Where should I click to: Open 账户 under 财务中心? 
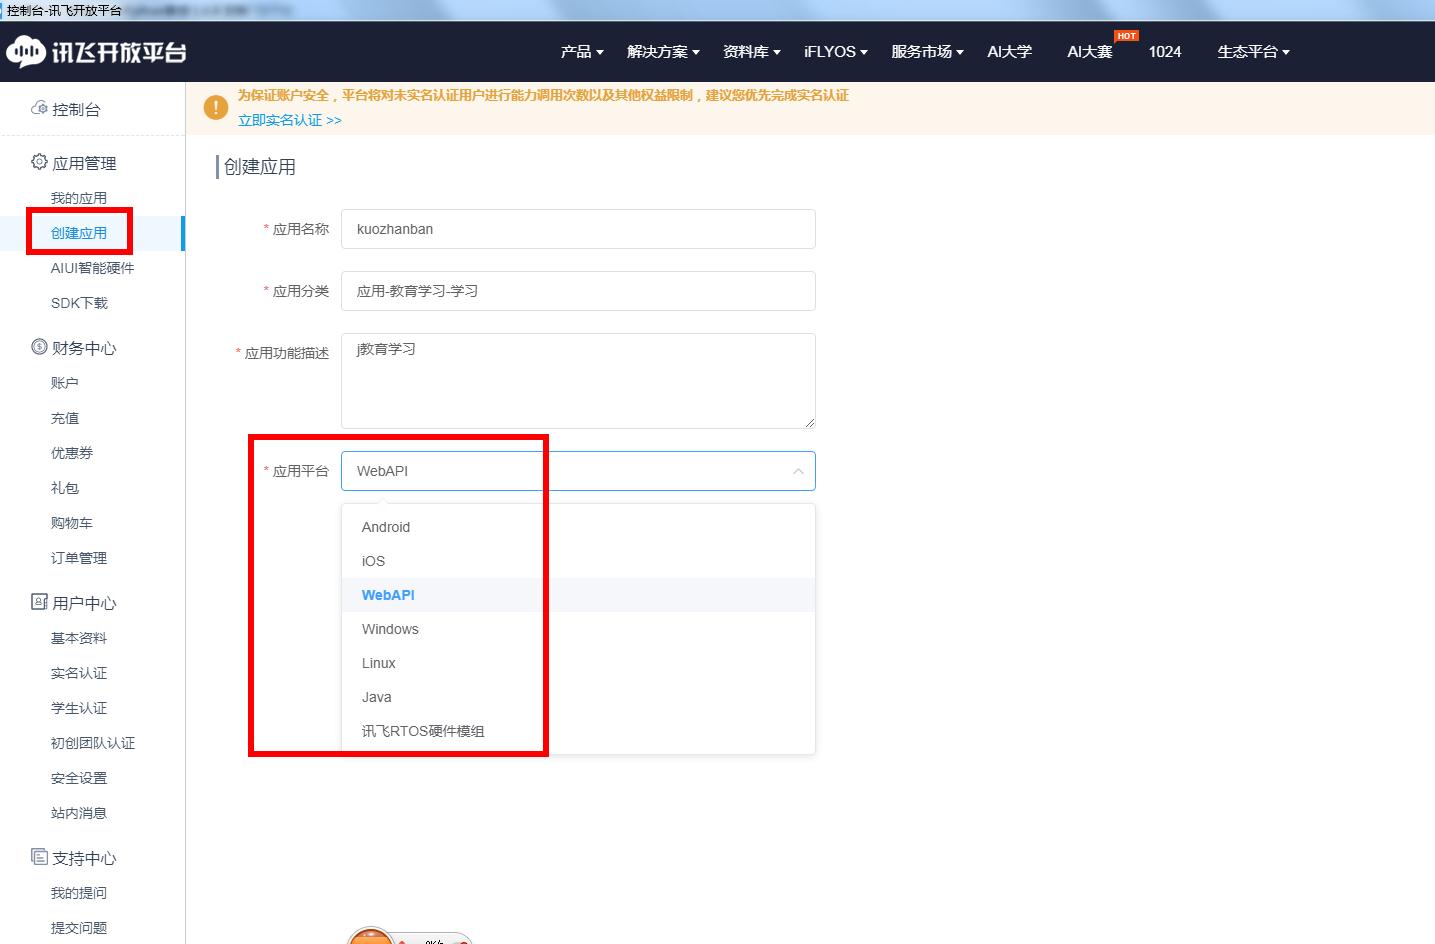[65, 383]
